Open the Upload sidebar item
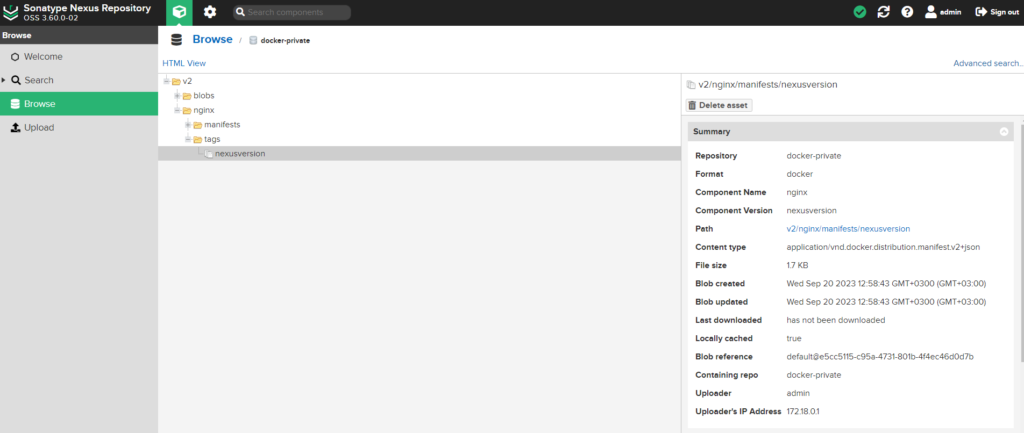Screen dimensions: 1024x433 tap(38, 128)
